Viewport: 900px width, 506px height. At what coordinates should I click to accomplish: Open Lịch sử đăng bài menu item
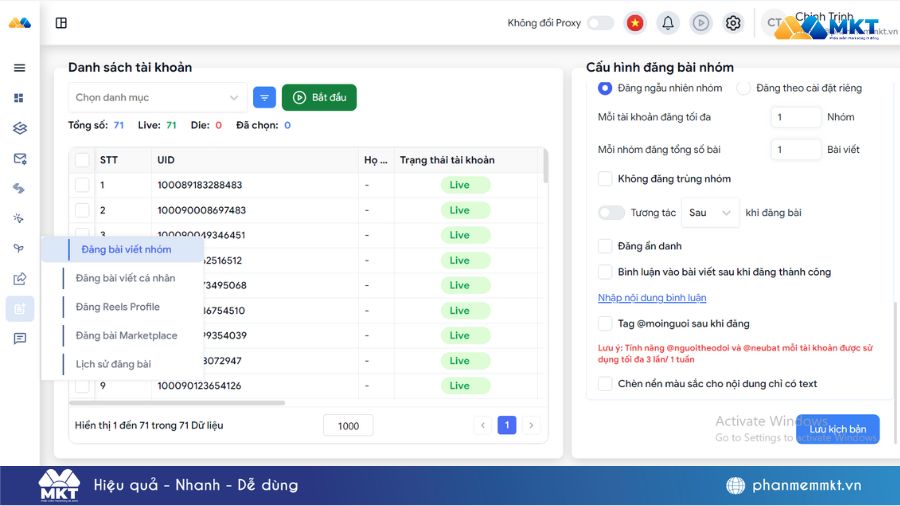click(113, 364)
